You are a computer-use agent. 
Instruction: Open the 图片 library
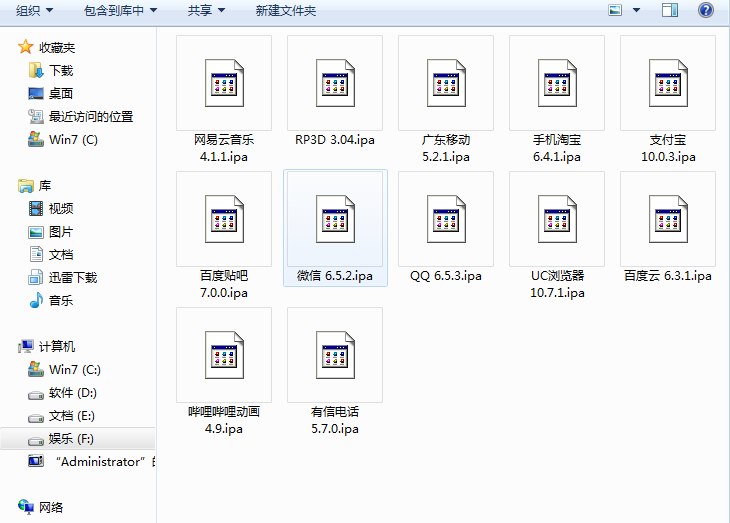tap(61, 231)
